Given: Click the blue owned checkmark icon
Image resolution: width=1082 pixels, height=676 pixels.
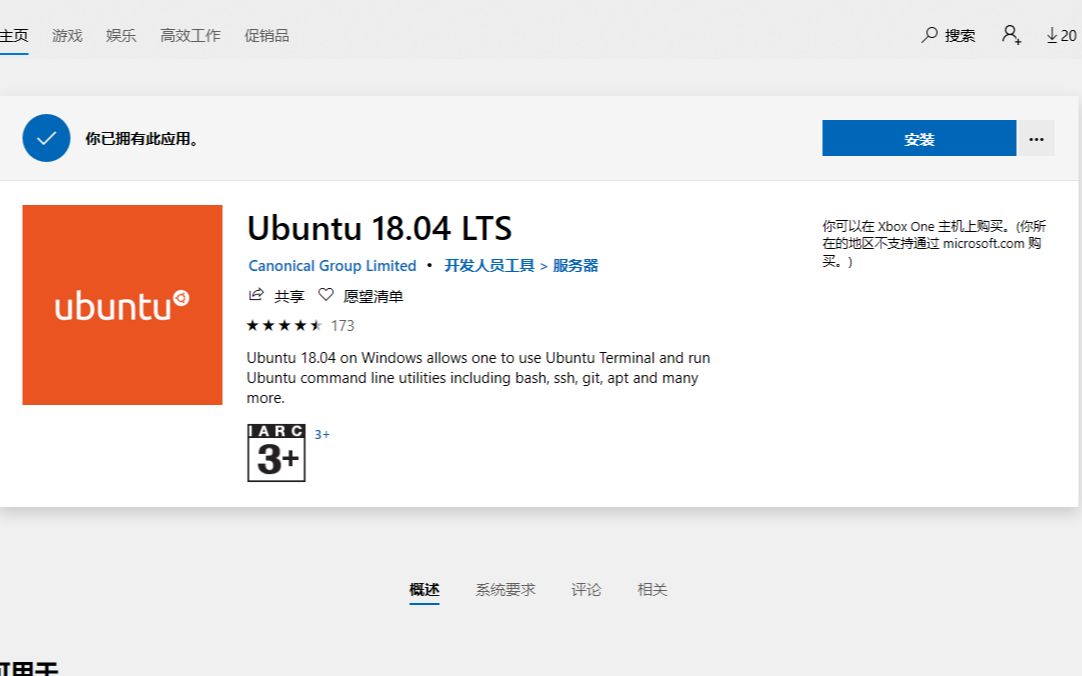Looking at the screenshot, I should point(46,138).
